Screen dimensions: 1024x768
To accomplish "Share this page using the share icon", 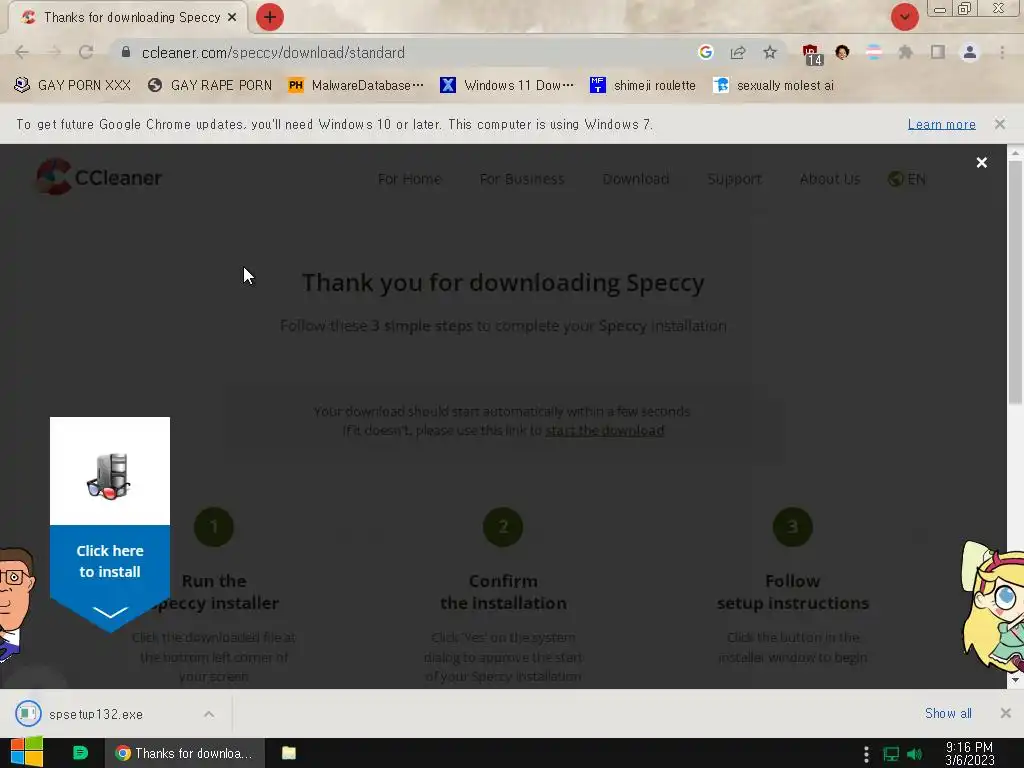I will [x=738, y=52].
